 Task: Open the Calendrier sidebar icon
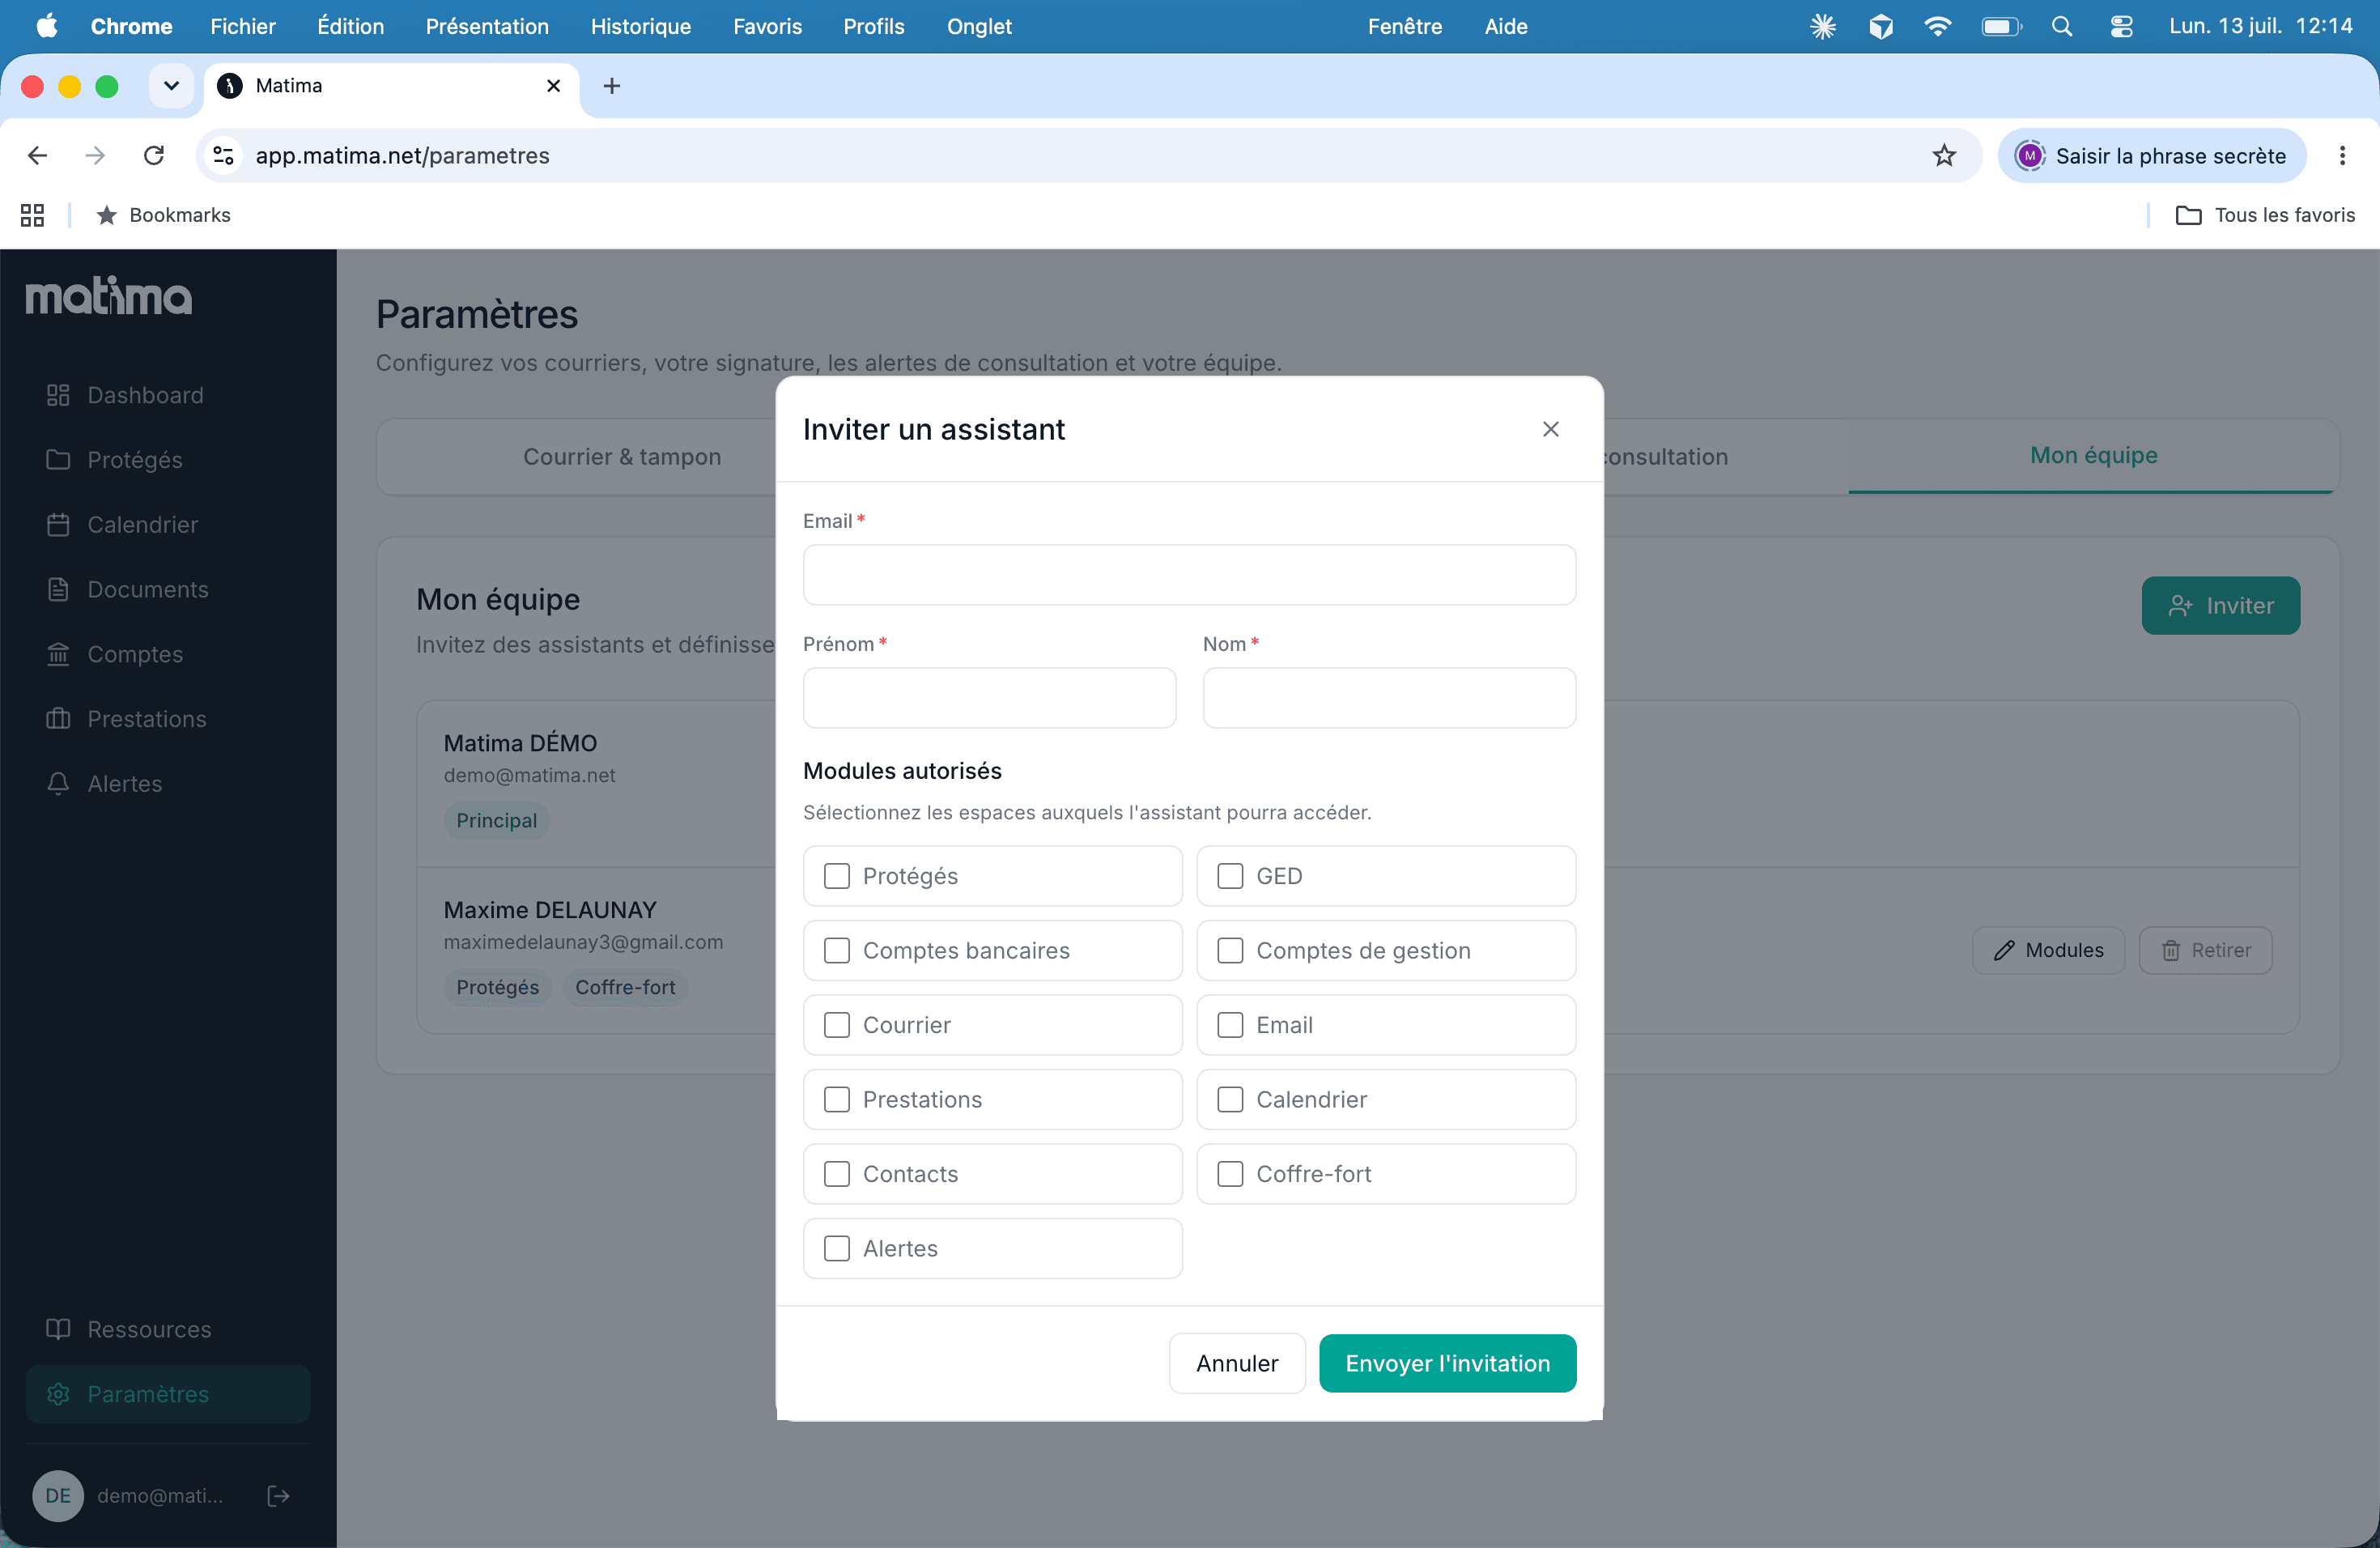[58, 525]
